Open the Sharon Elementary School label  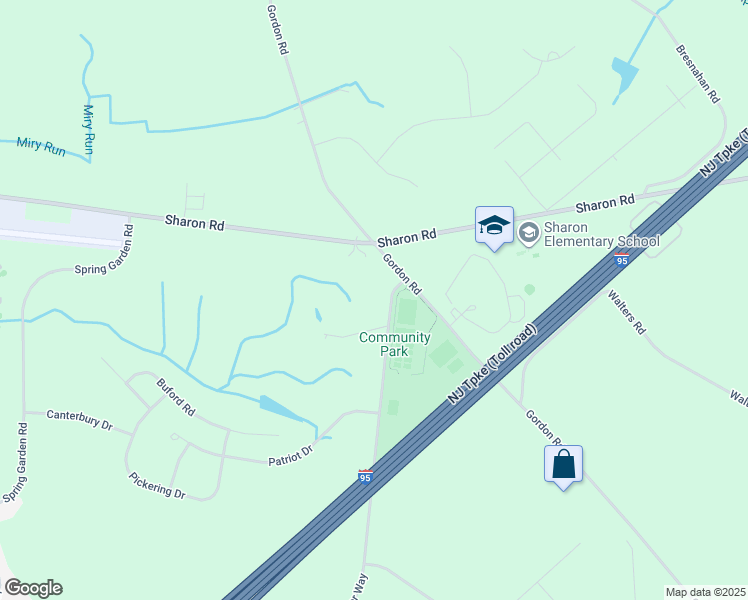tap(602, 234)
